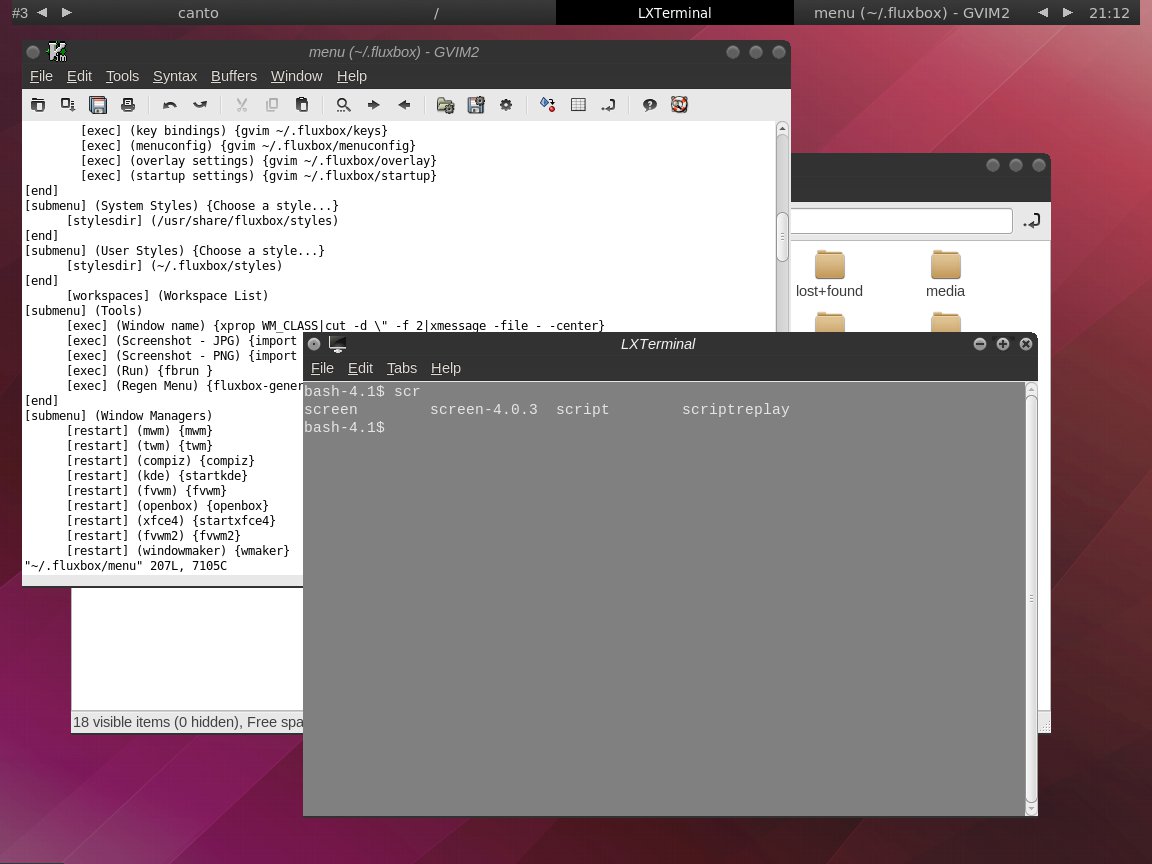Screen dimensions: 1152x864
Task: Select the GVIM2 menu entry in taskbar
Action: tap(912, 12)
